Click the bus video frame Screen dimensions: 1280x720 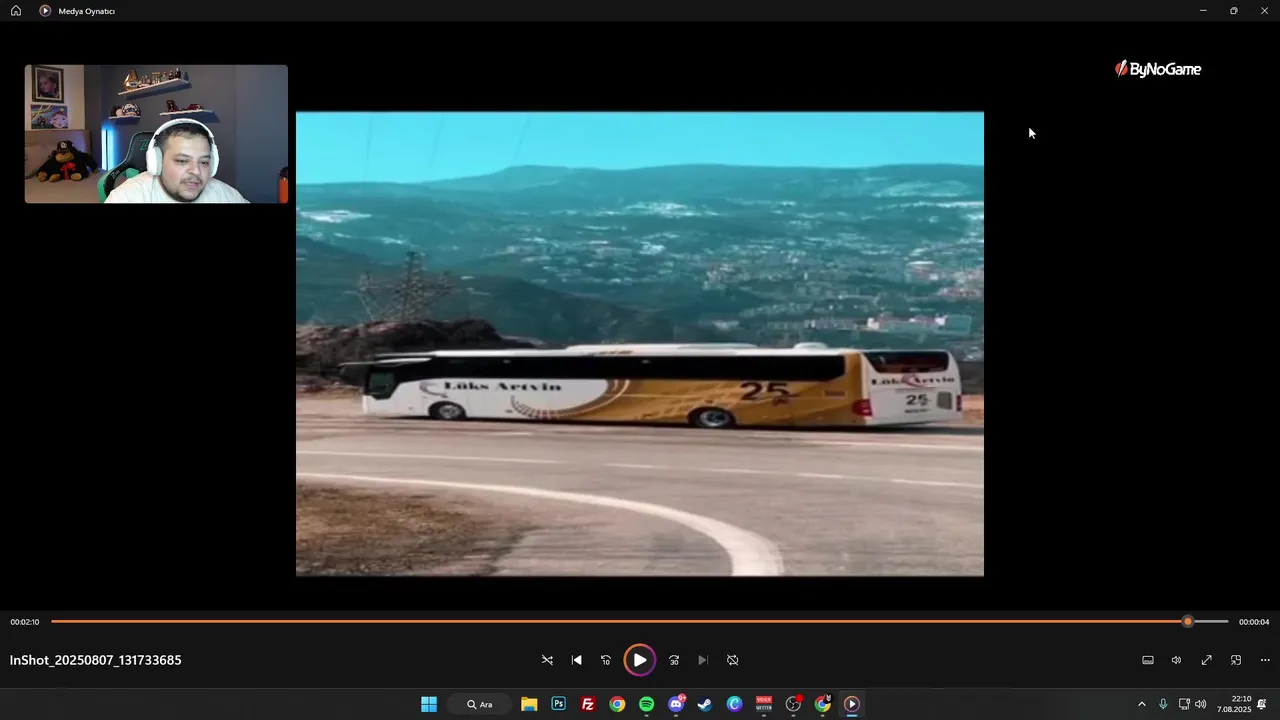click(x=640, y=343)
